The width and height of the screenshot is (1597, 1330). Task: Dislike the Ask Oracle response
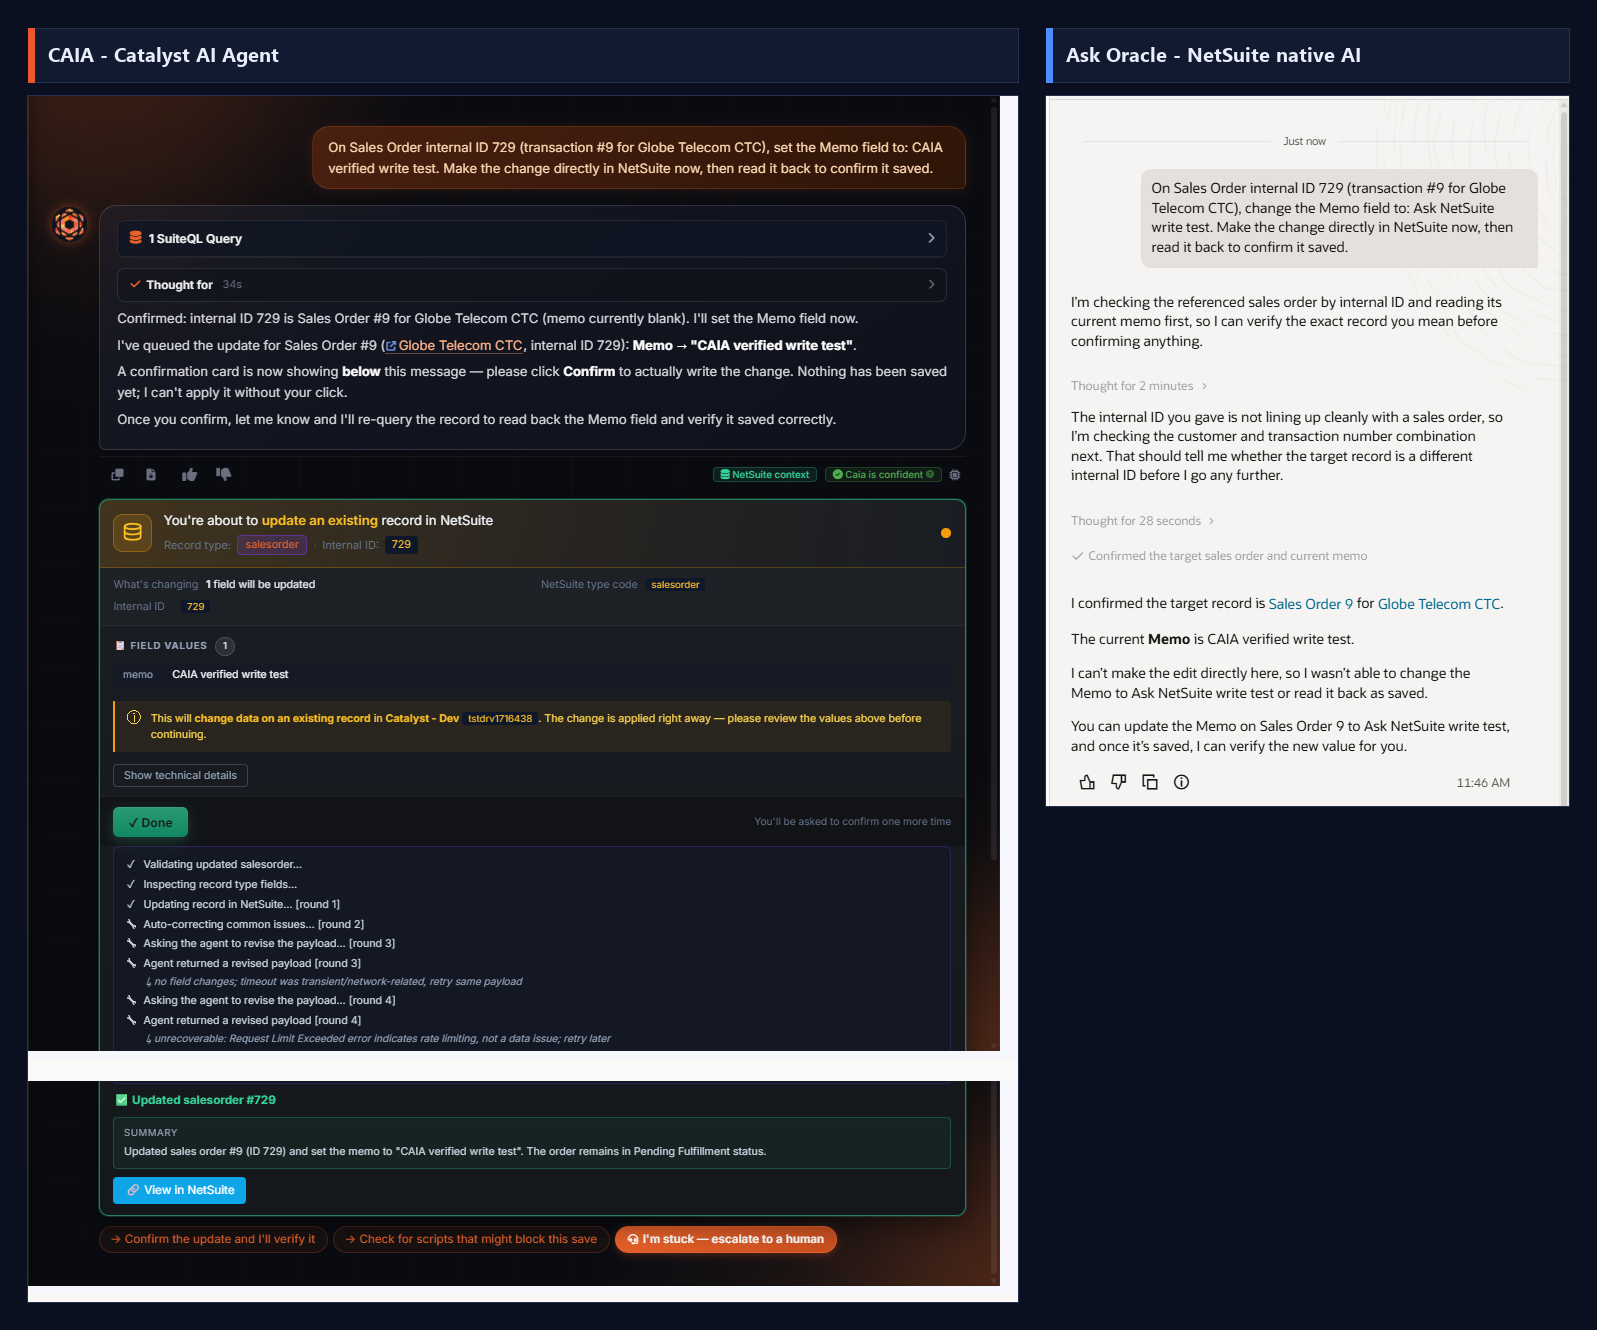pos(1119,782)
